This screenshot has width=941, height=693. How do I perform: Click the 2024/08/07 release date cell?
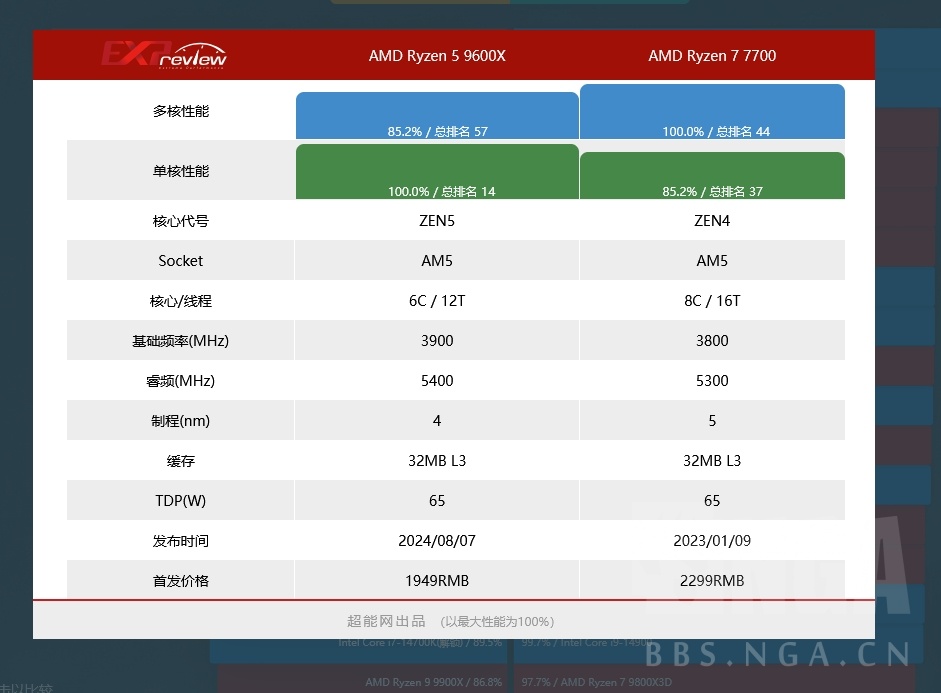pyautogui.click(x=437, y=540)
